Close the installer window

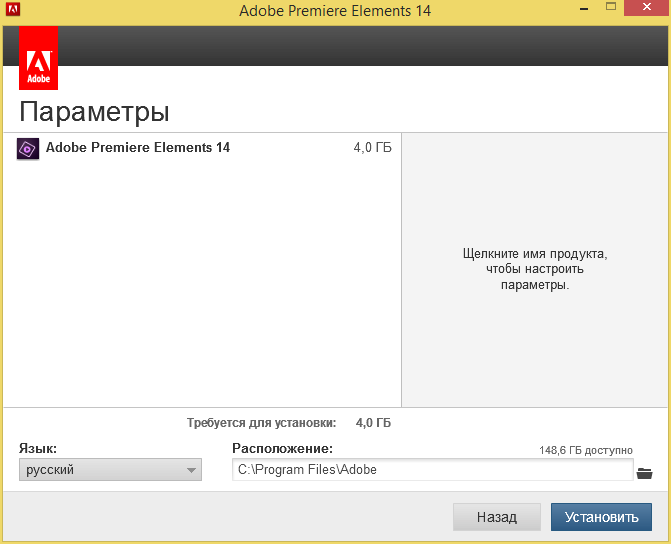point(647,7)
